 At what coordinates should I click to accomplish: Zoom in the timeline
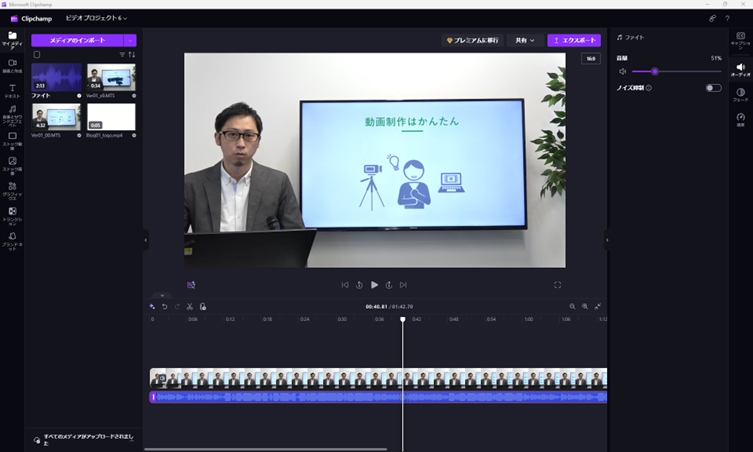(585, 306)
